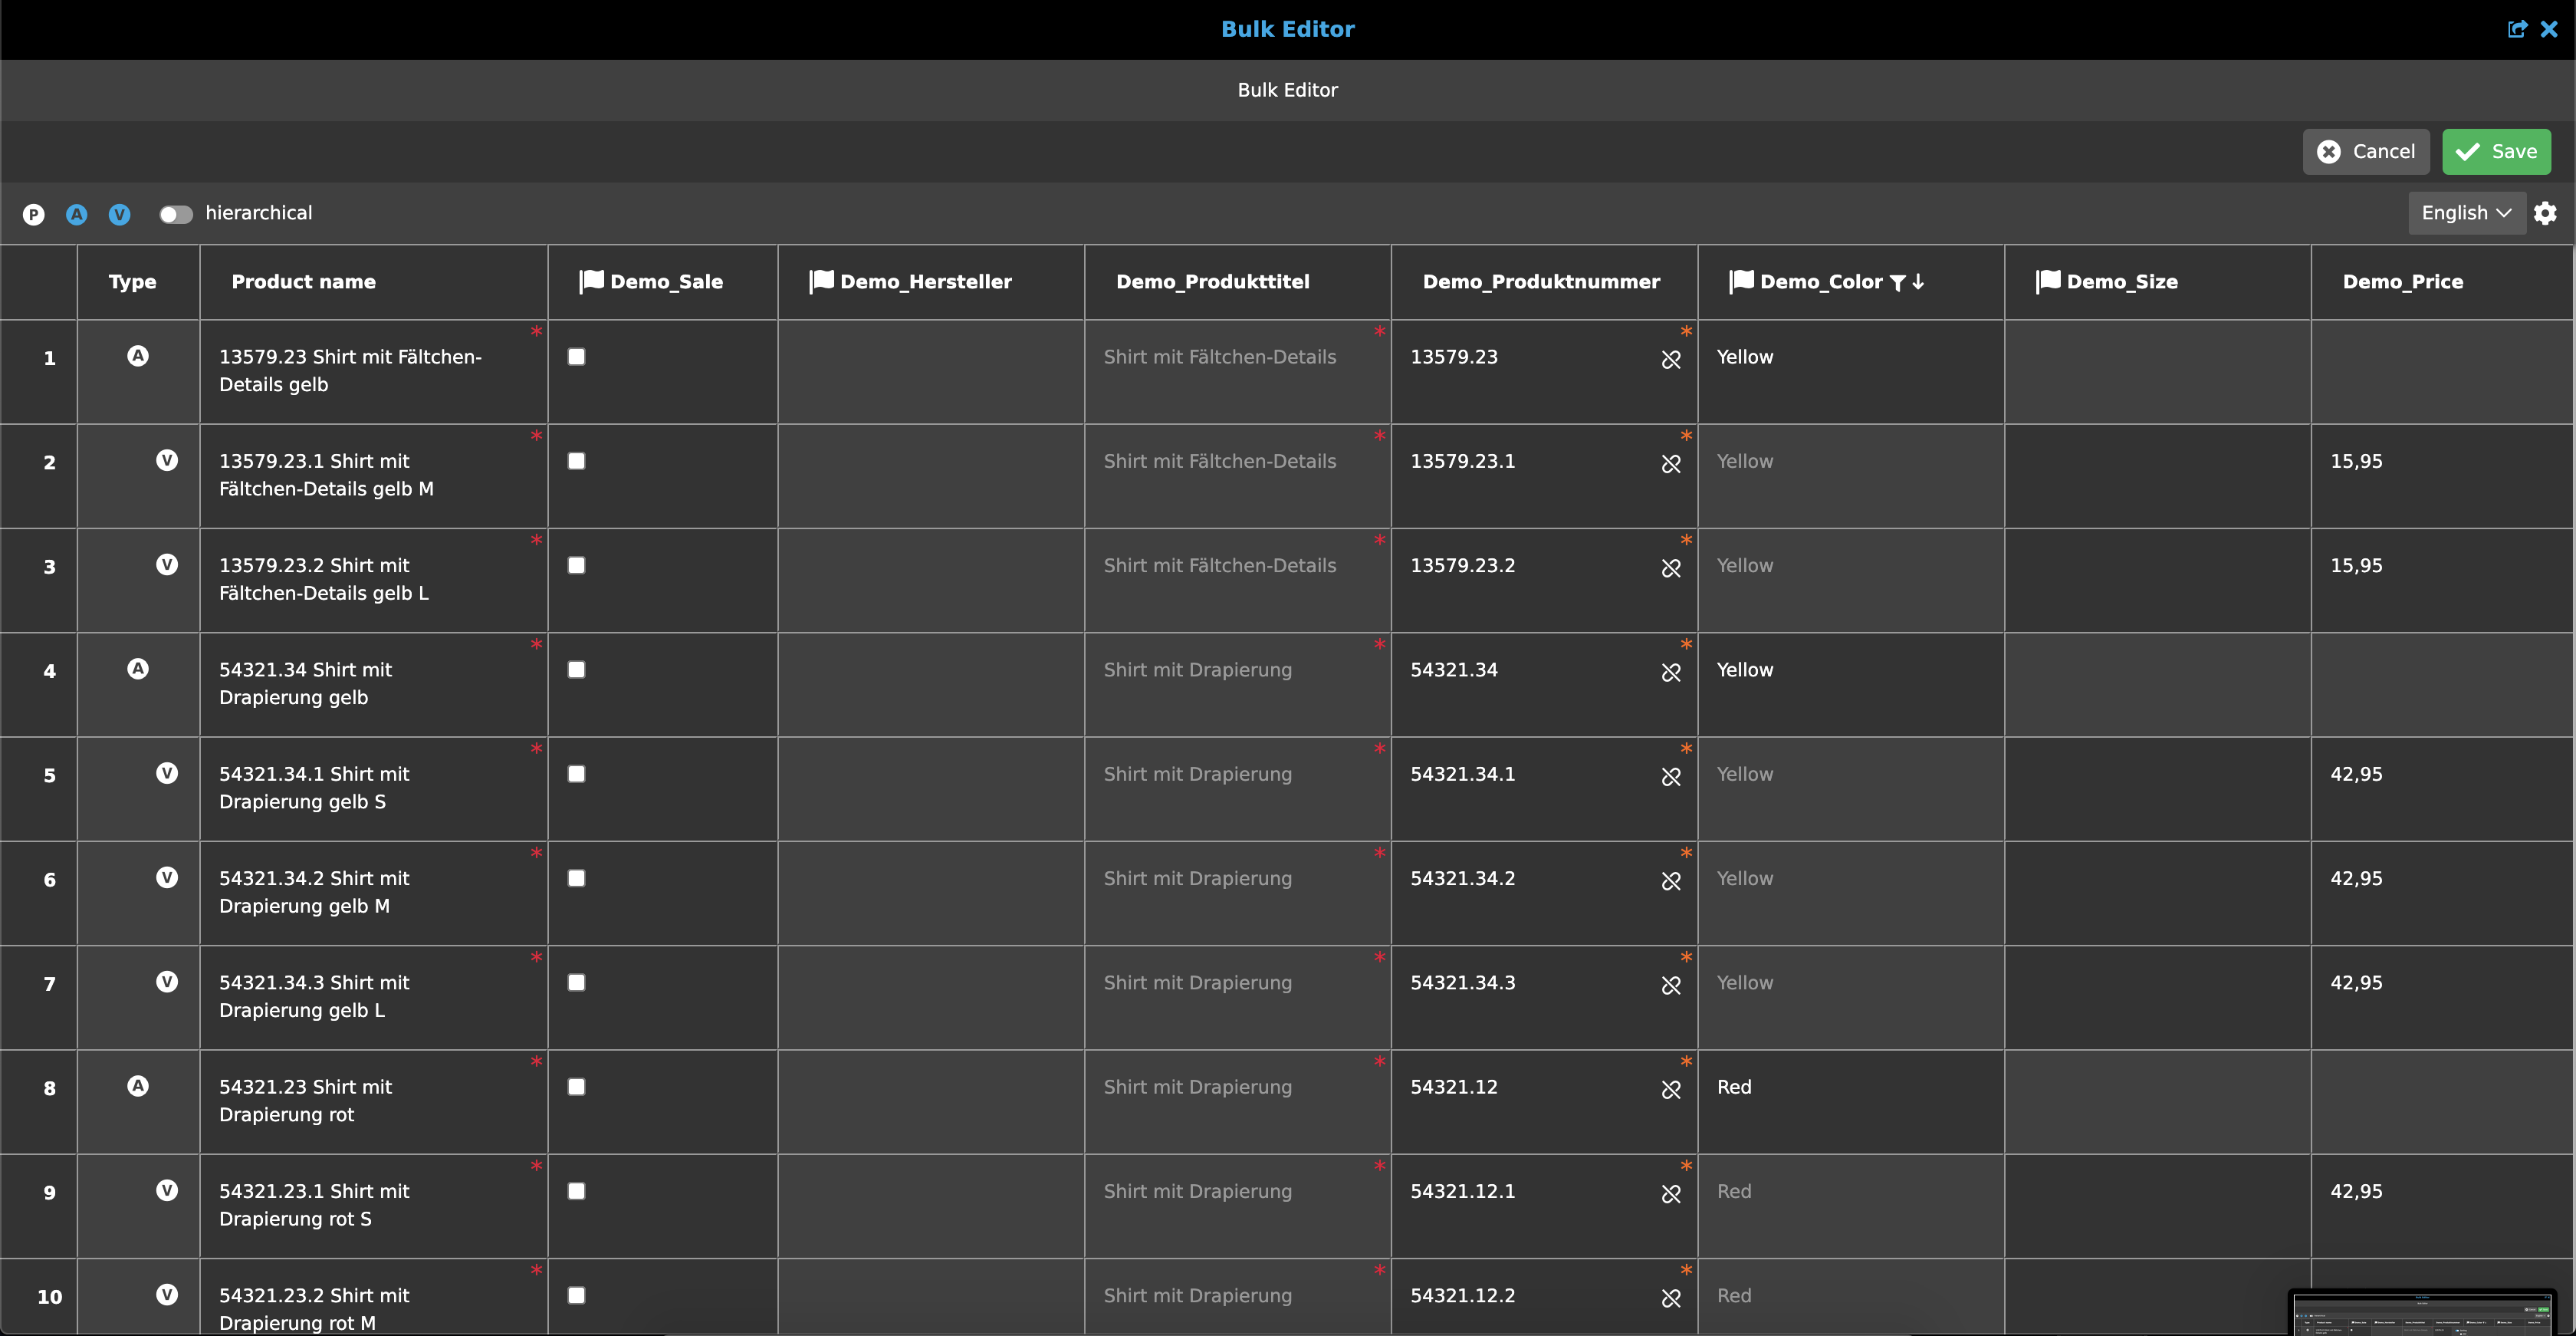
Task: Click the flag icon on Demo_Sale column header
Action: pyautogui.click(x=592, y=281)
